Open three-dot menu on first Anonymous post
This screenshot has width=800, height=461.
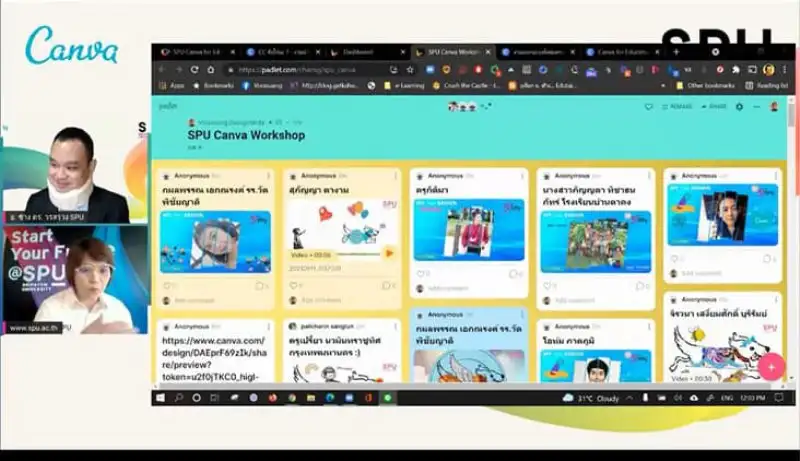(269, 176)
